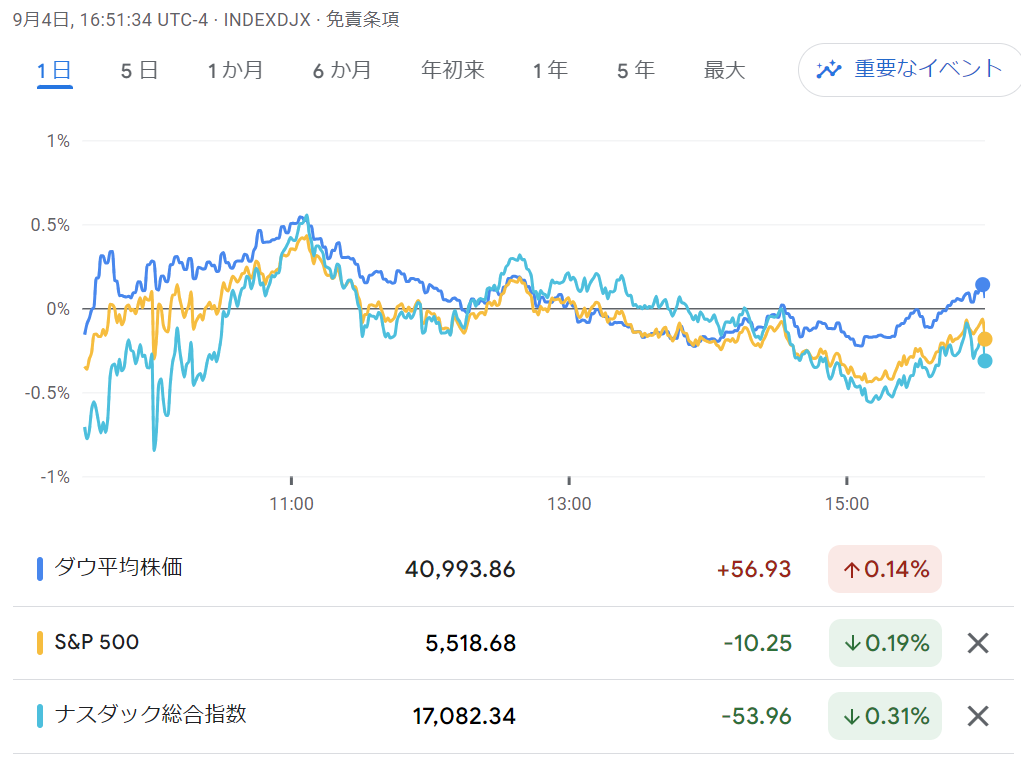Image resolution: width=1021 pixels, height=768 pixels.
Task: Switch to the 6か月 range tab
Action: [x=342, y=70]
